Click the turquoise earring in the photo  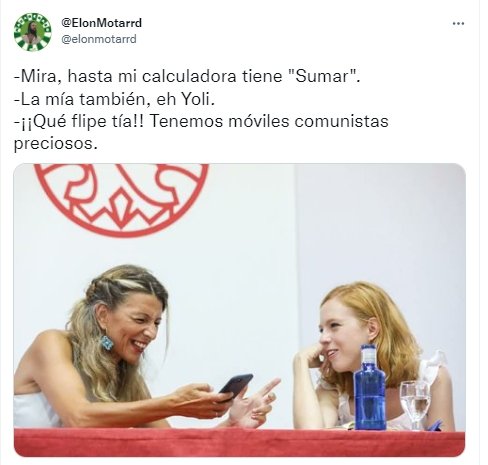[107, 343]
